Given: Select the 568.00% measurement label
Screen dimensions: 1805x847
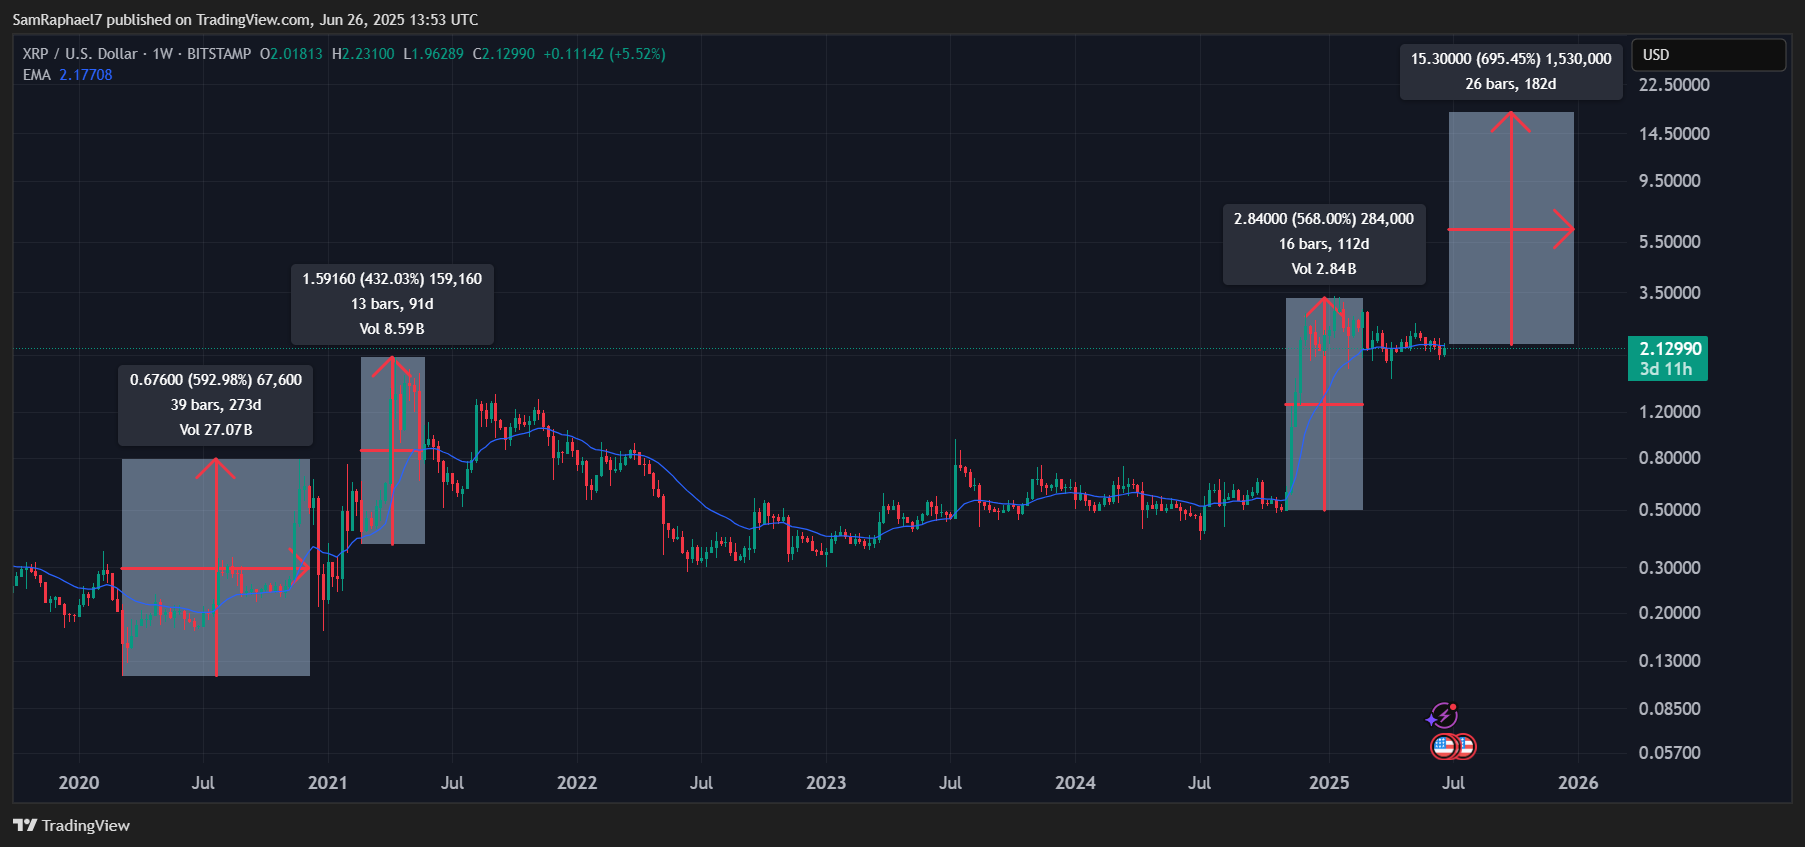Looking at the screenshot, I should (1324, 243).
